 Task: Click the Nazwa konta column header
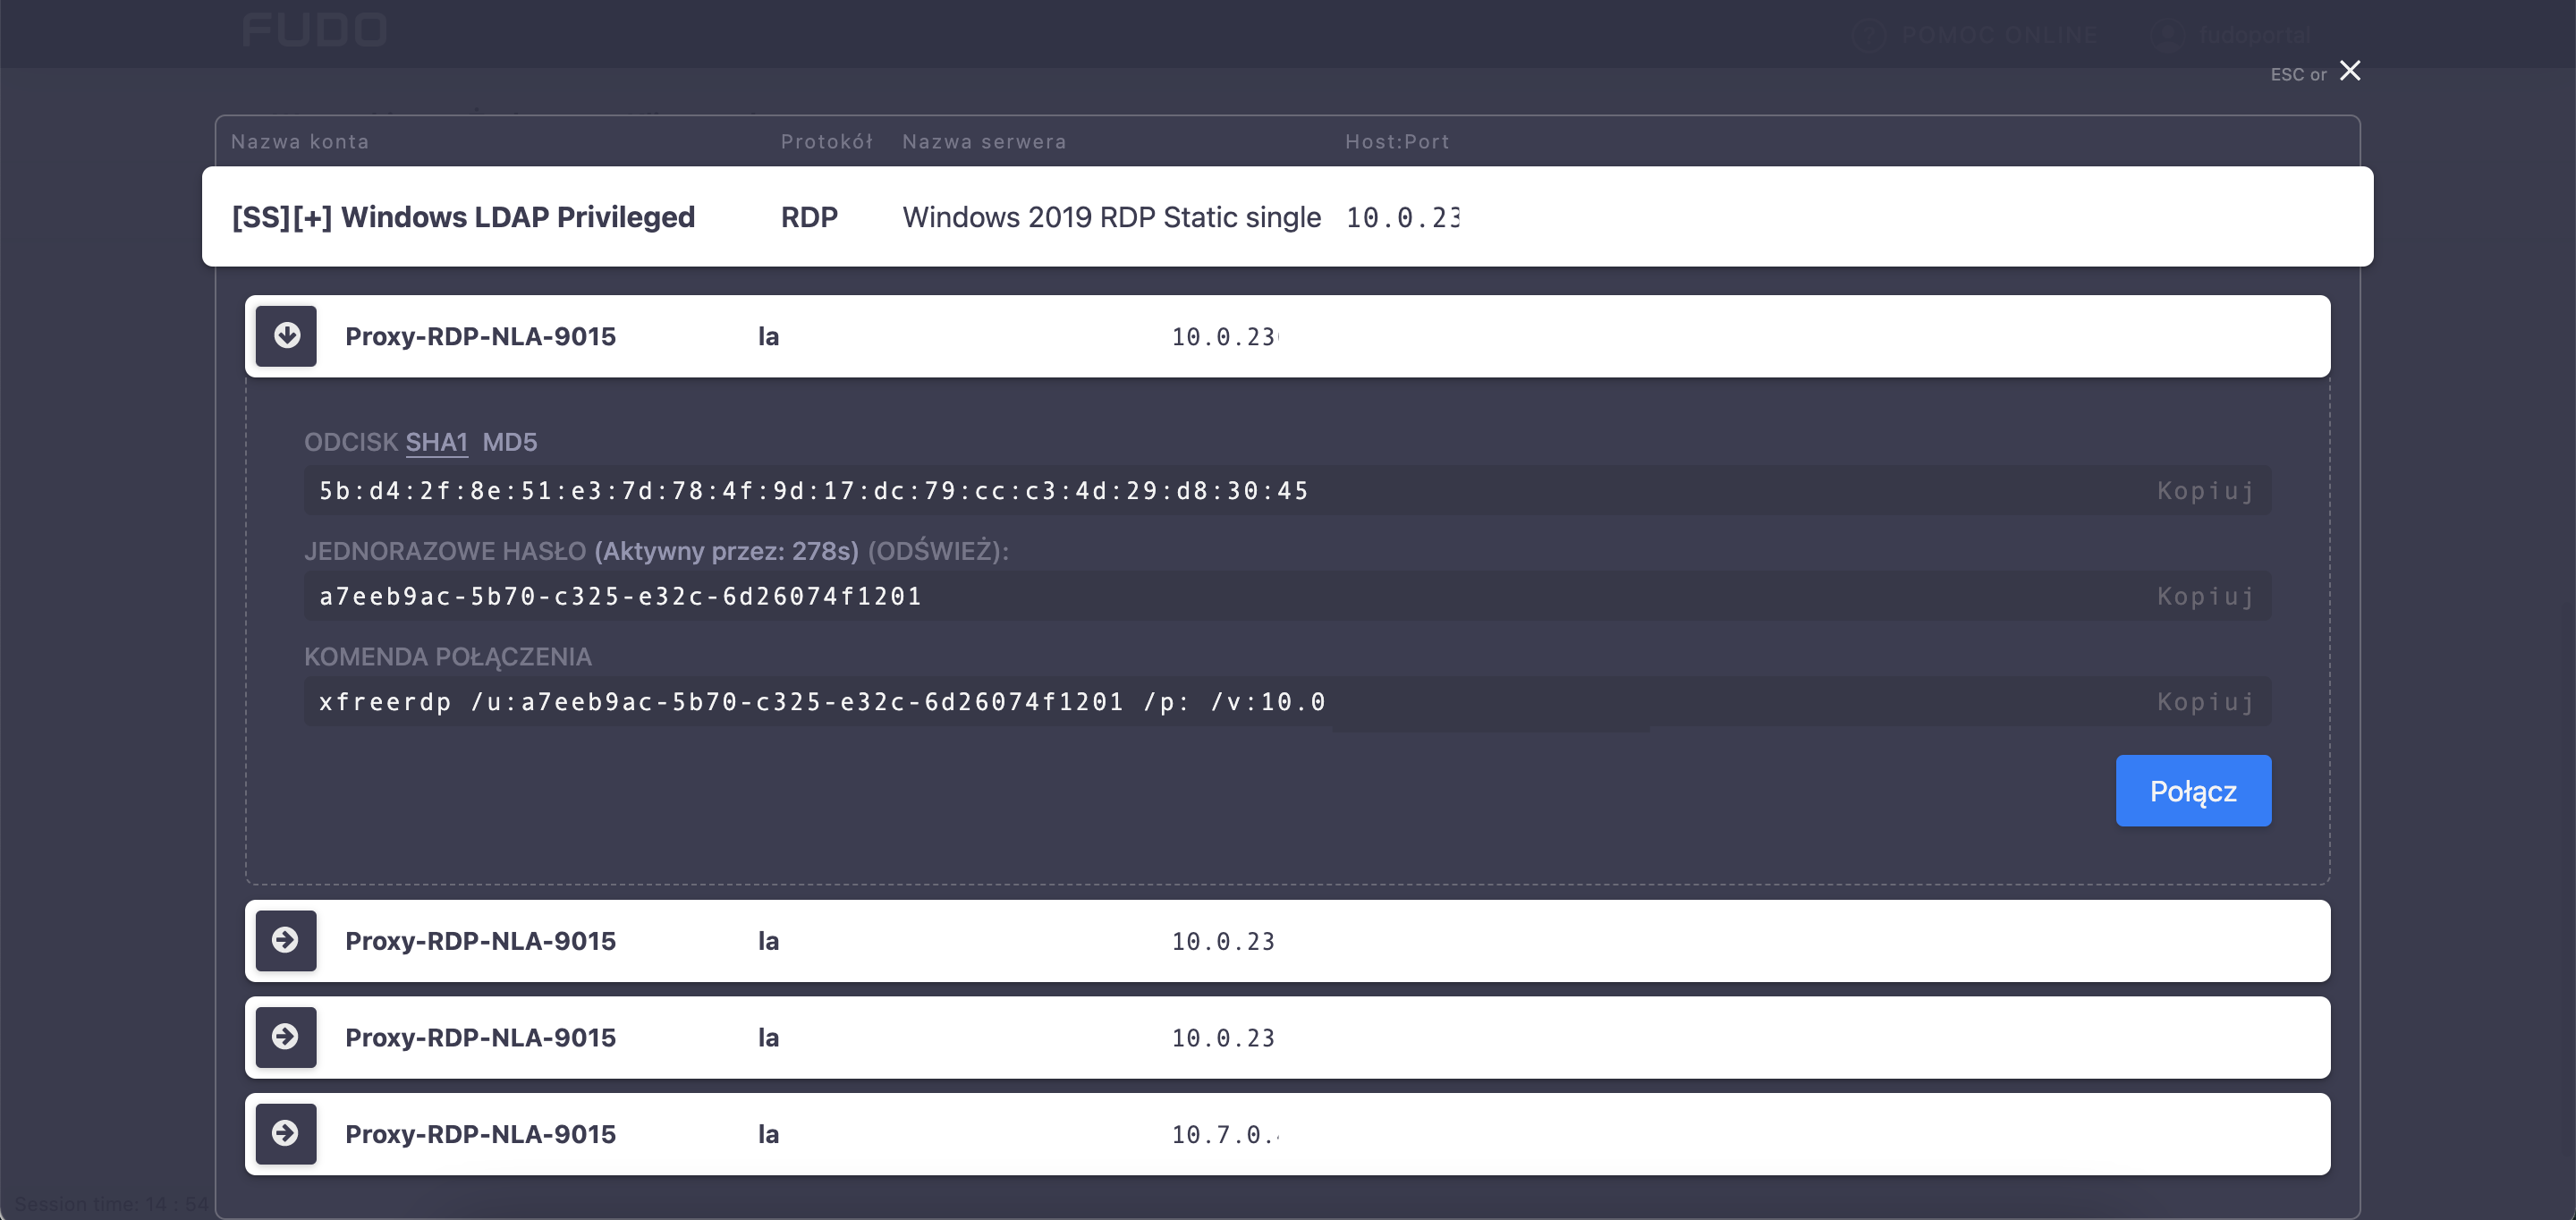point(300,142)
